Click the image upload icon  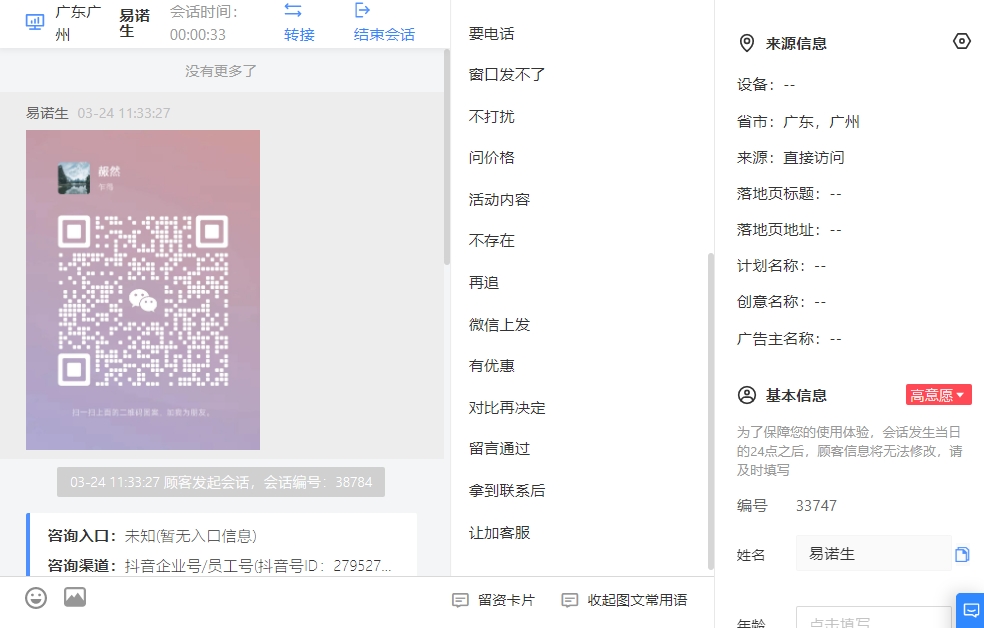click(75, 597)
